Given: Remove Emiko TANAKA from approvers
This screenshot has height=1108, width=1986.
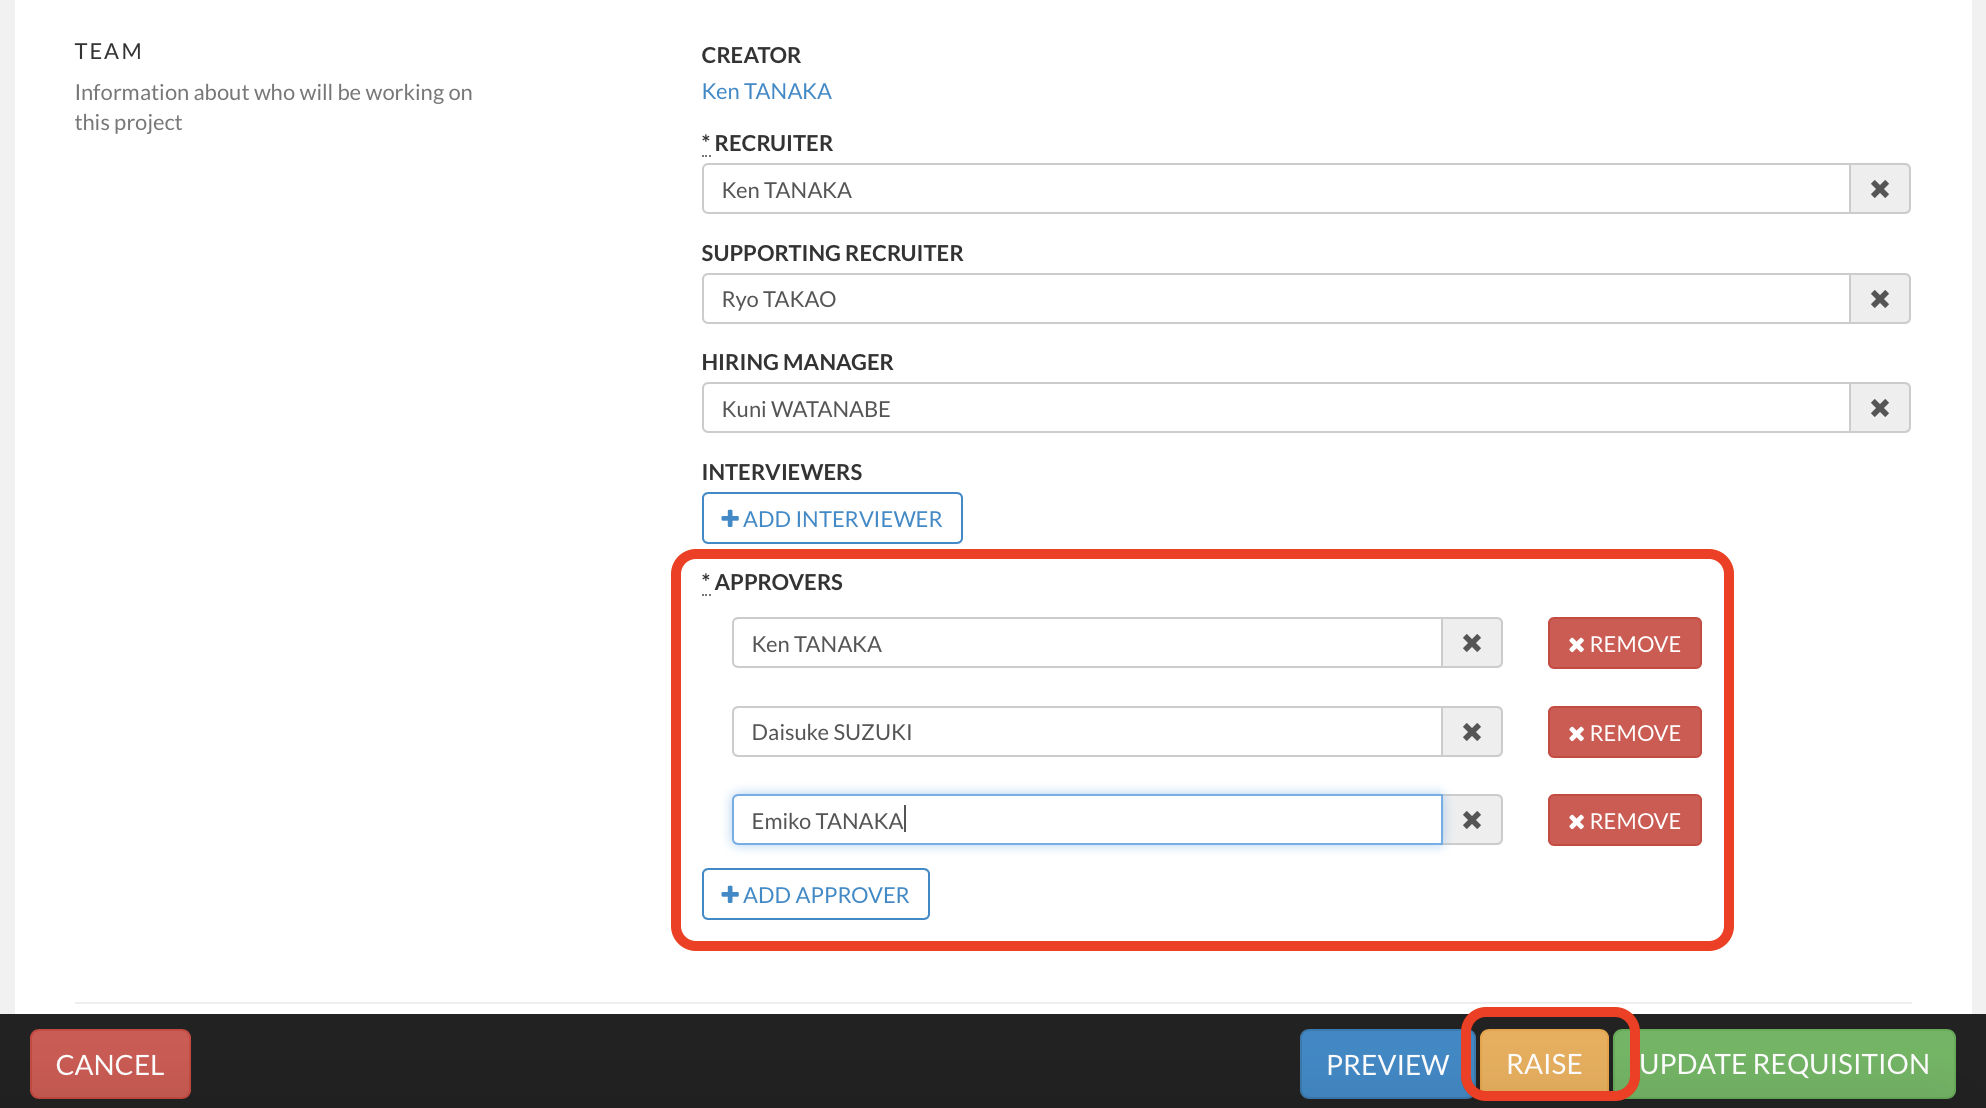Looking at the screenshot, I should (x=1624, y=820).
